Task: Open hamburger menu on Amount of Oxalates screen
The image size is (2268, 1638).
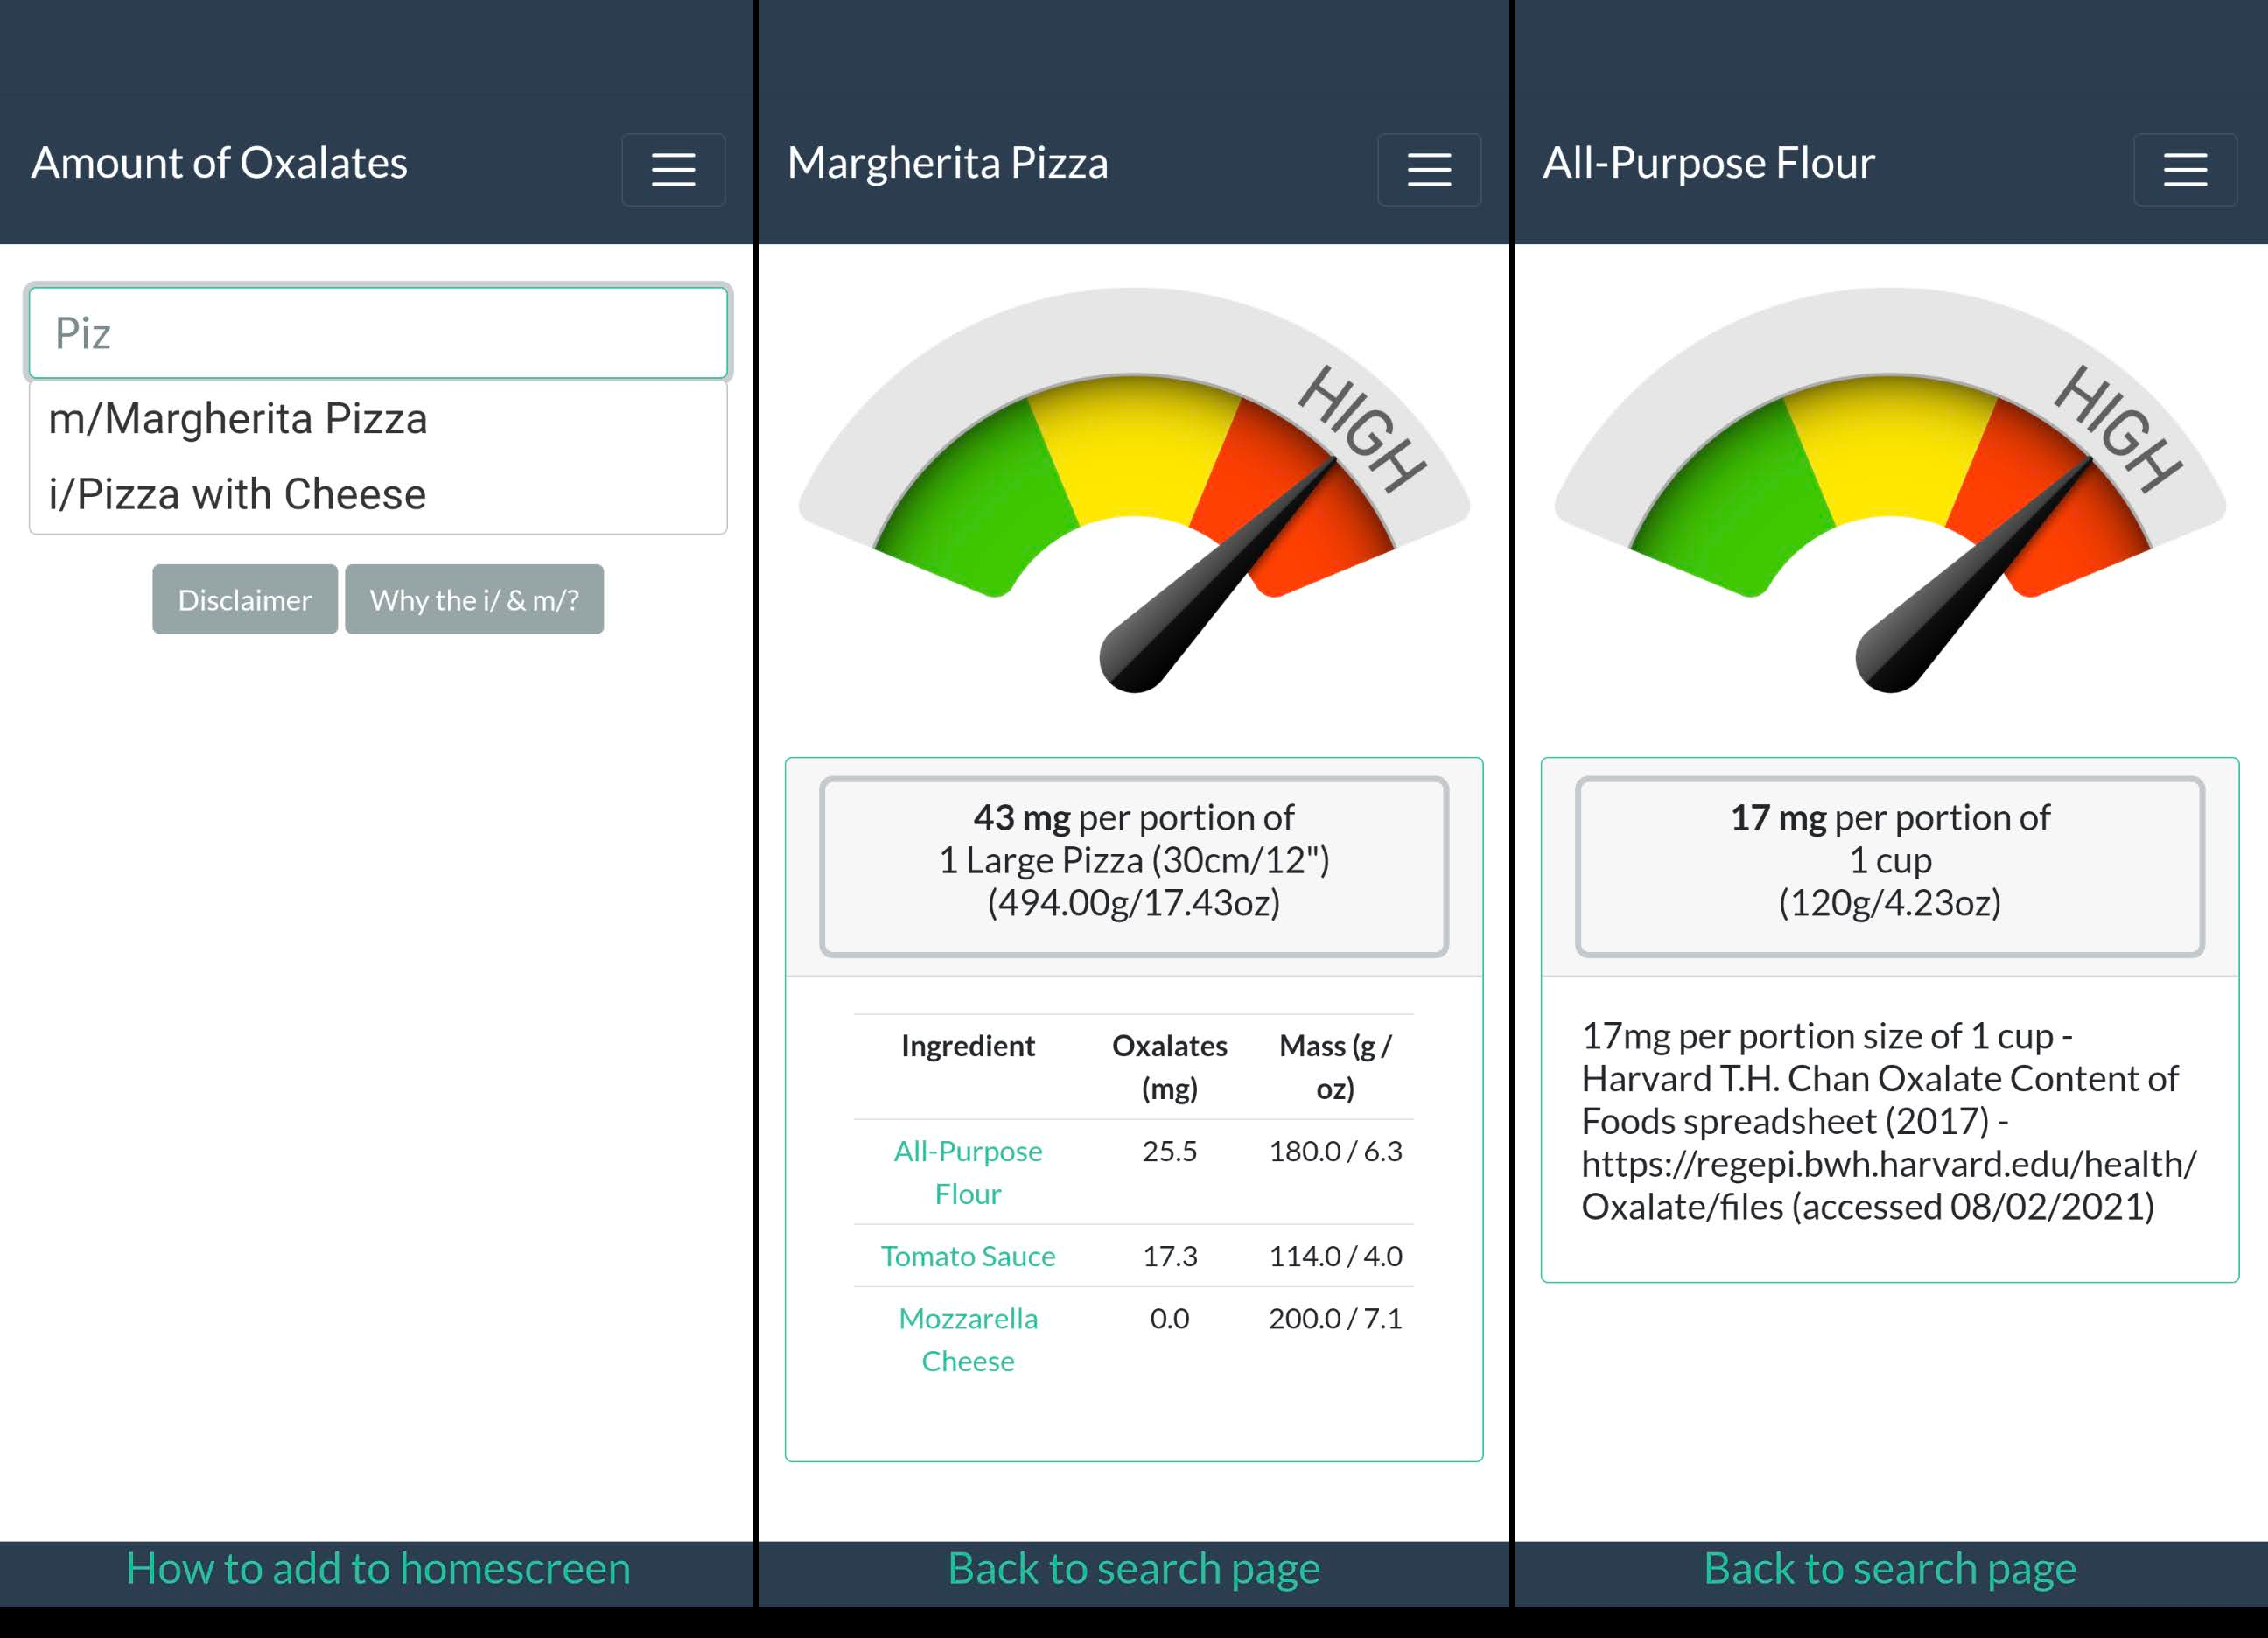Action: click(x=673, y=169)
